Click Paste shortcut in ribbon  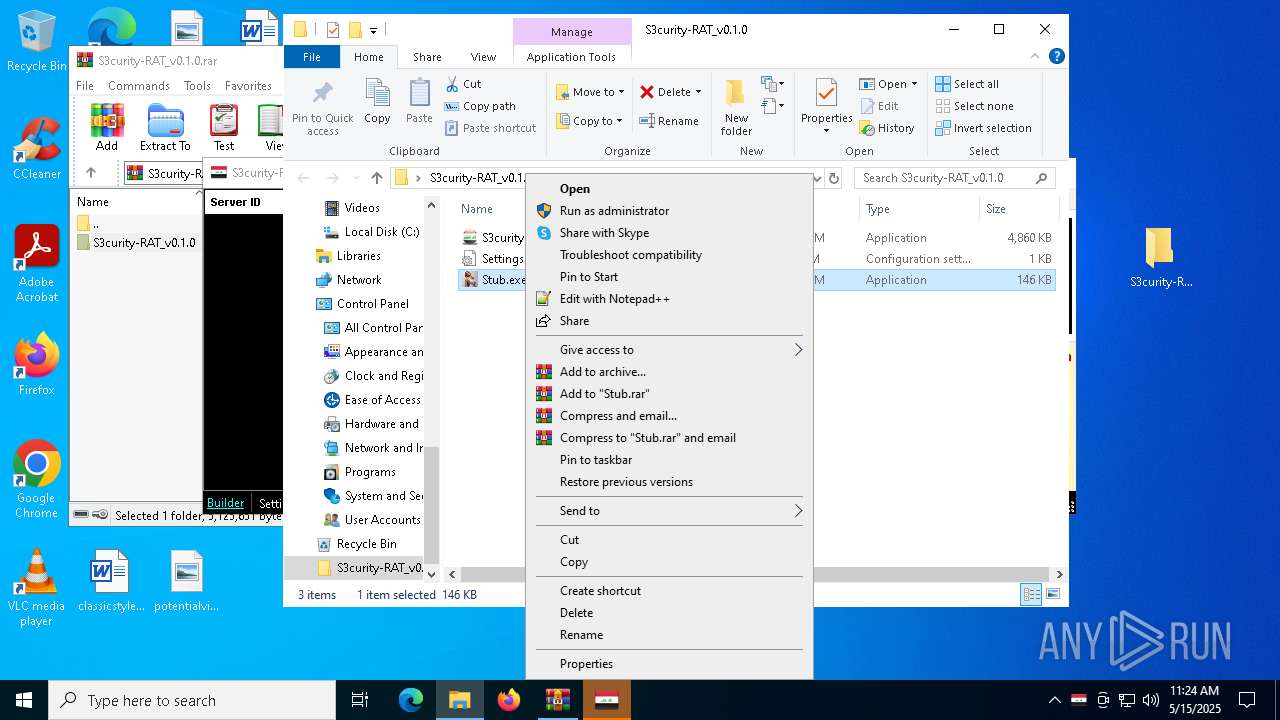(491, 128)
